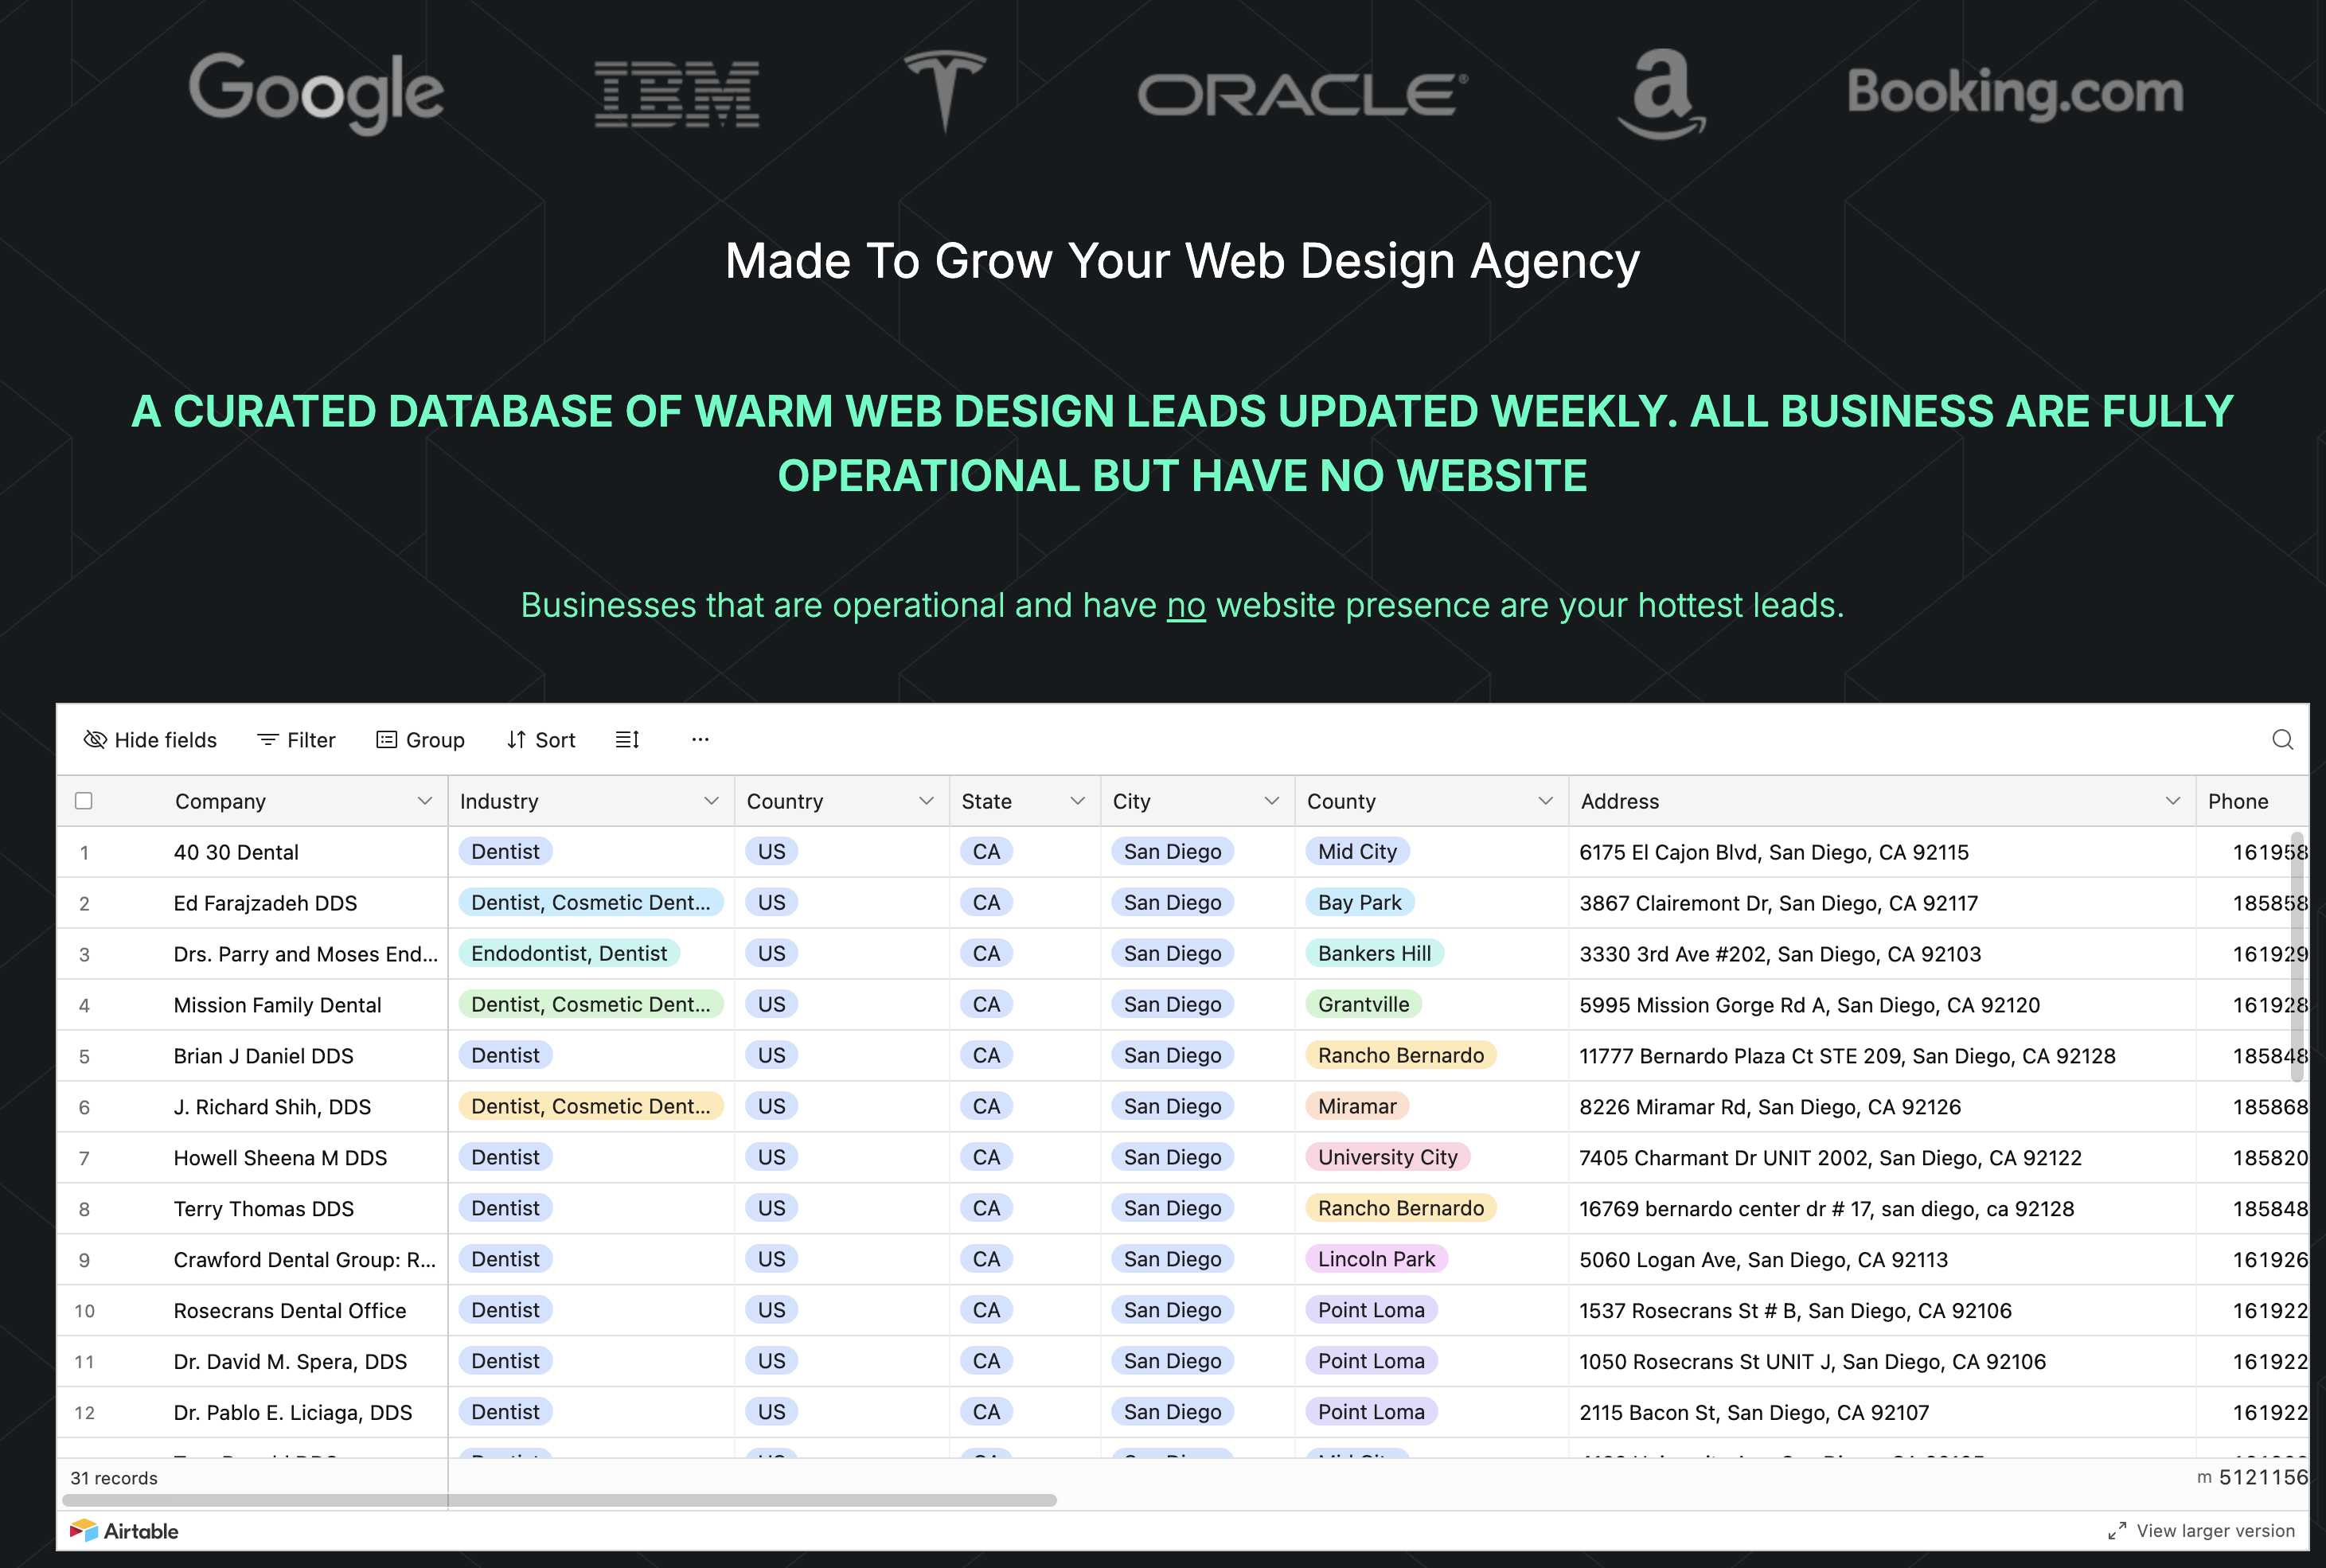Click the 'CA' state tag in row 9

coord(986,1259)
